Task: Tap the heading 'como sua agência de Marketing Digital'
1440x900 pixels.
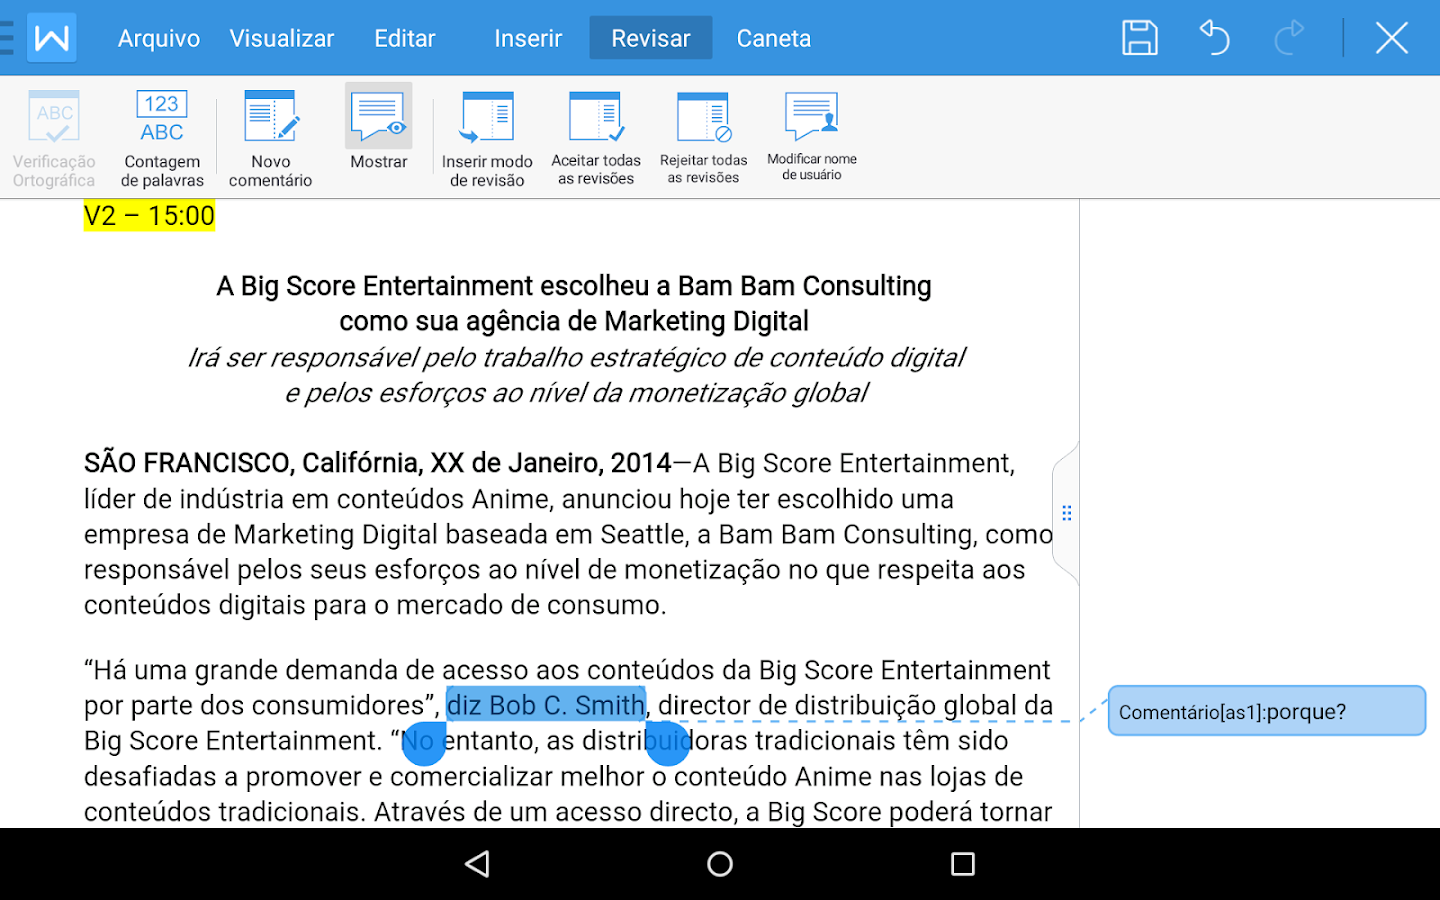Action: (574, 321)
